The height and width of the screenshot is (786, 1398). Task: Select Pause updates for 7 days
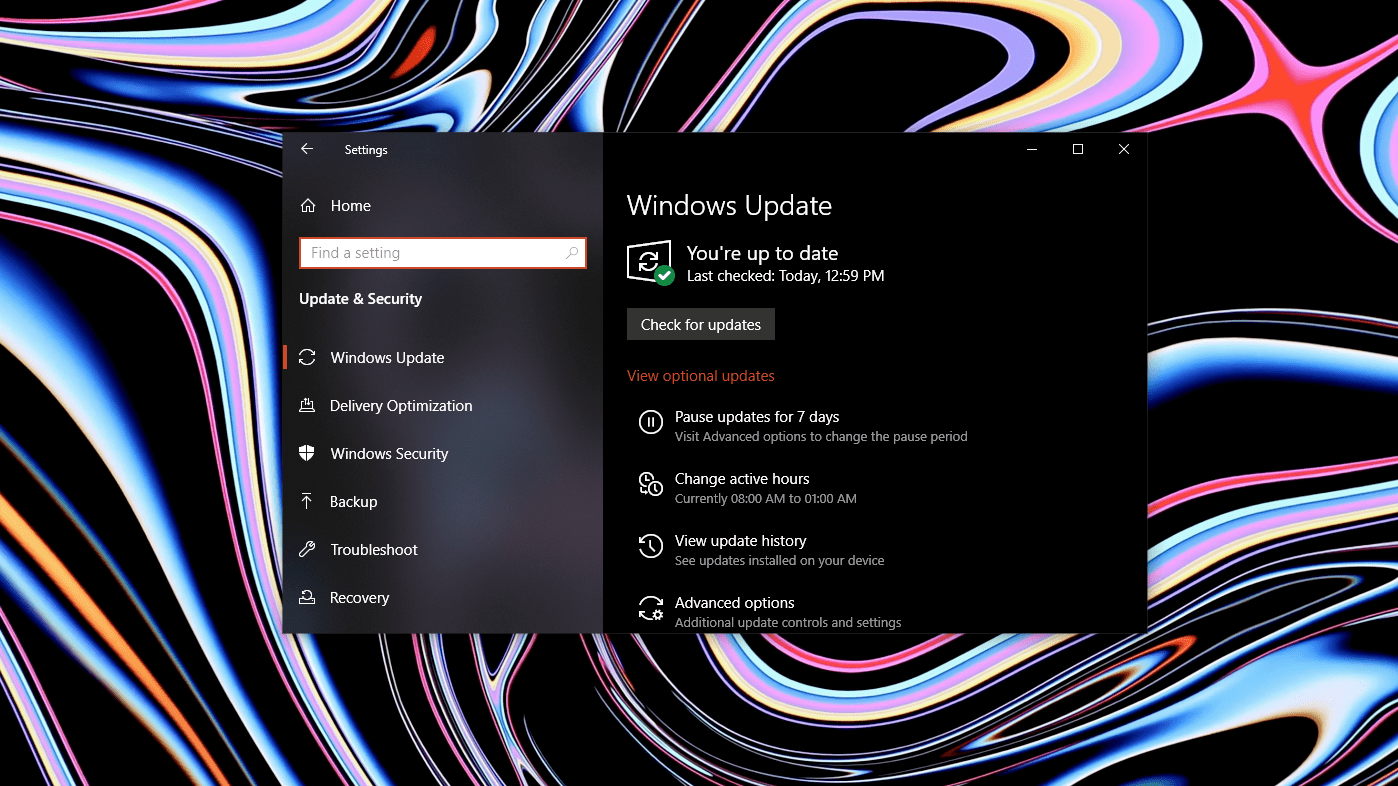point(757,416)
